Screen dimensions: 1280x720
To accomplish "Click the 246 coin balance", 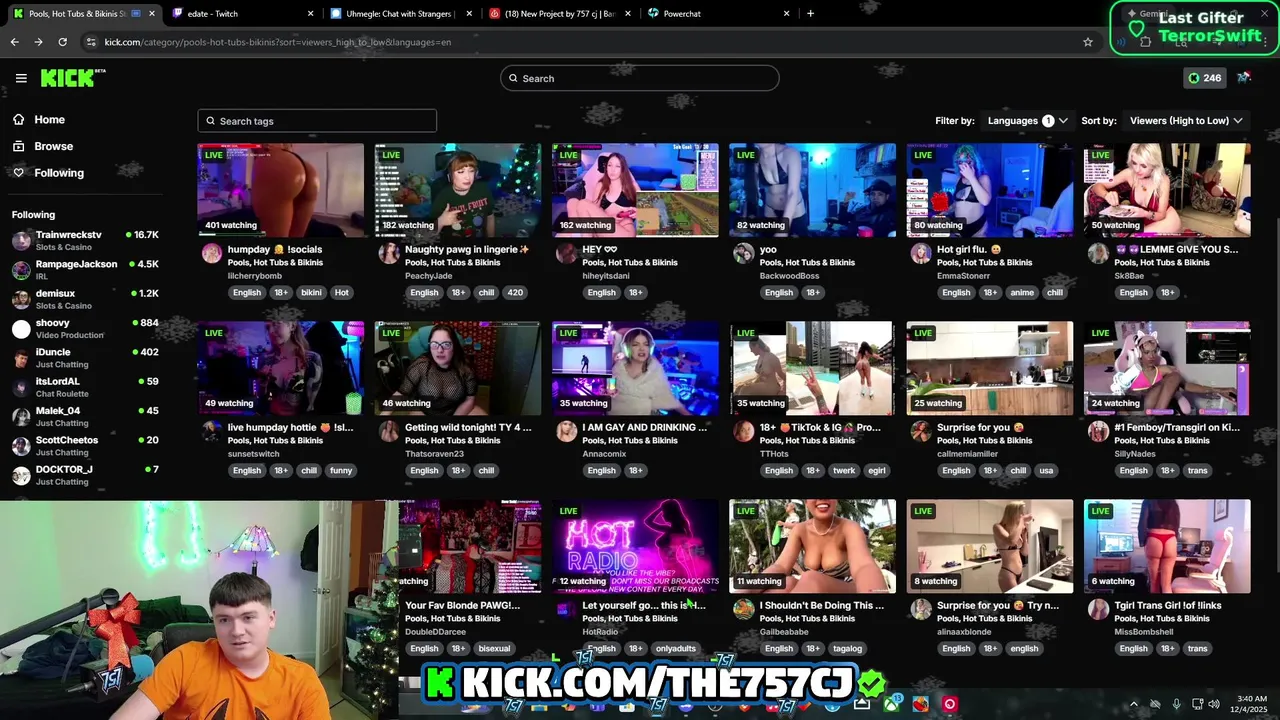I will click(1204, 78).
